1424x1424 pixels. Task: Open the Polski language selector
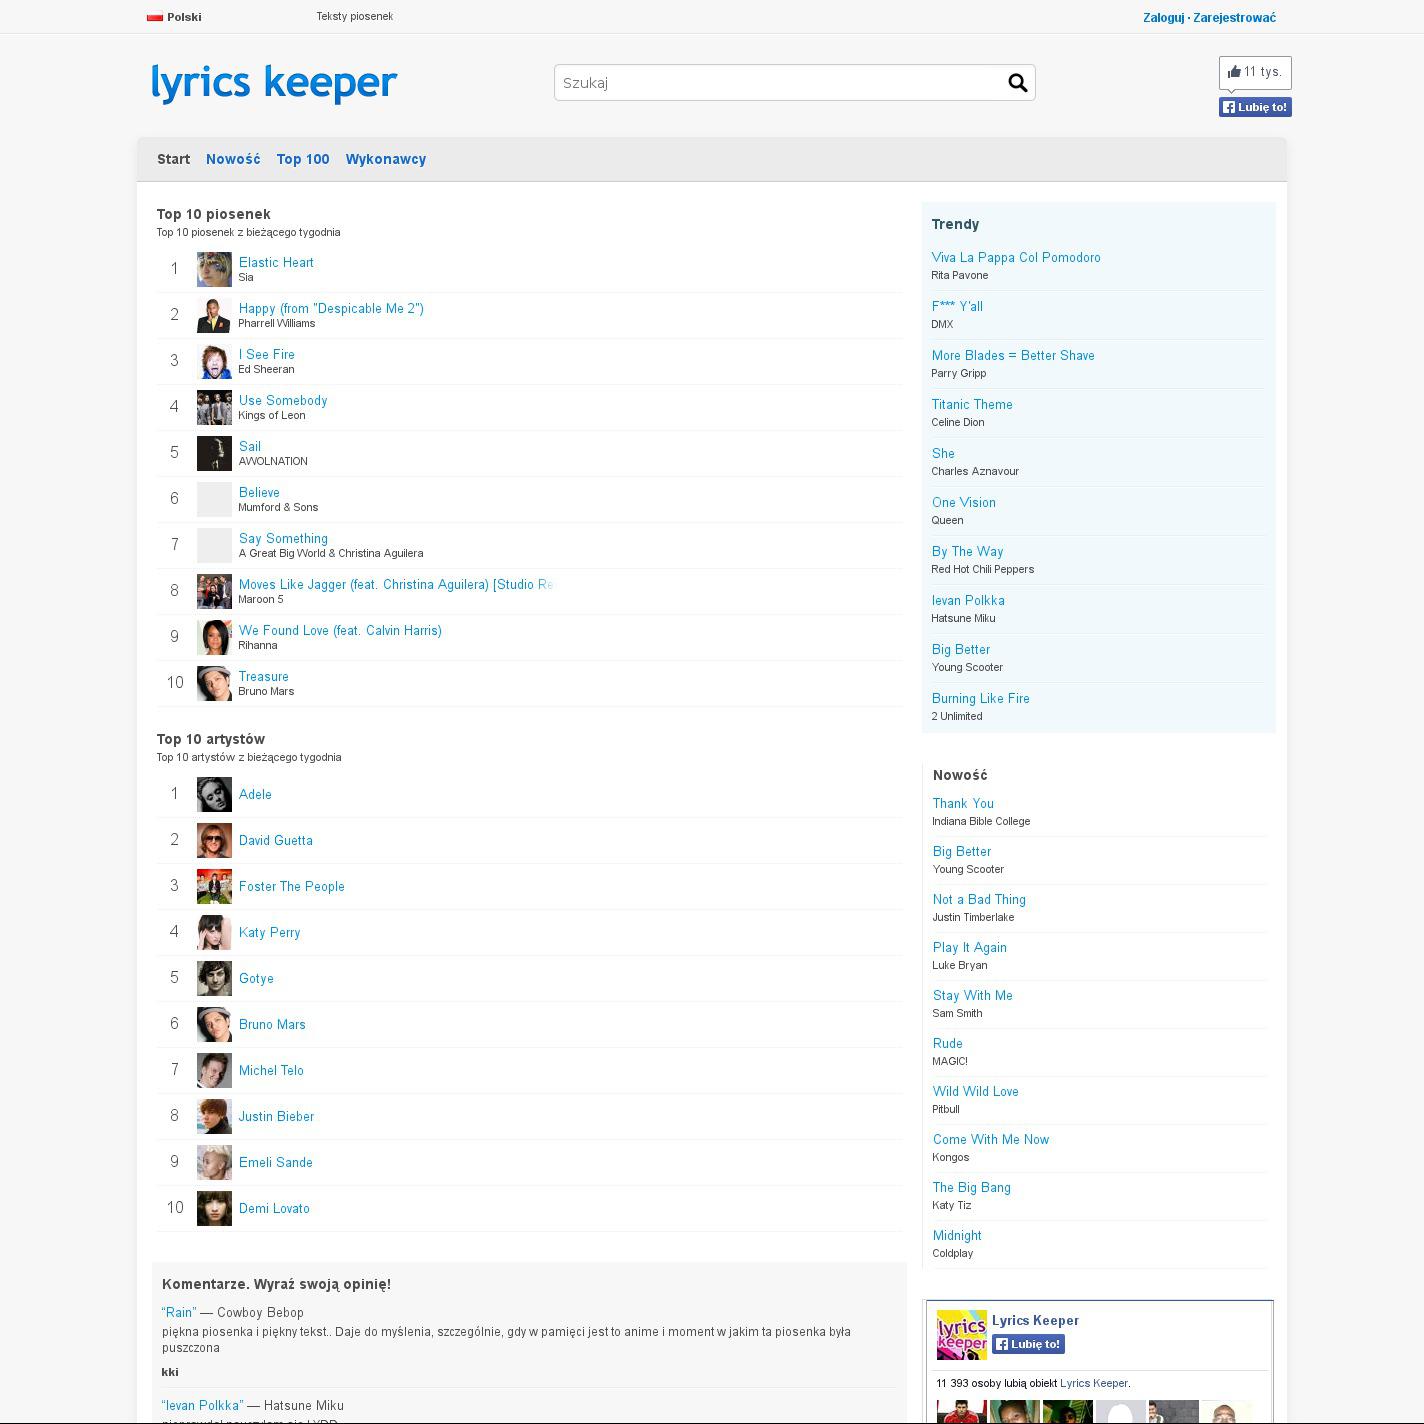pos(184,17)
